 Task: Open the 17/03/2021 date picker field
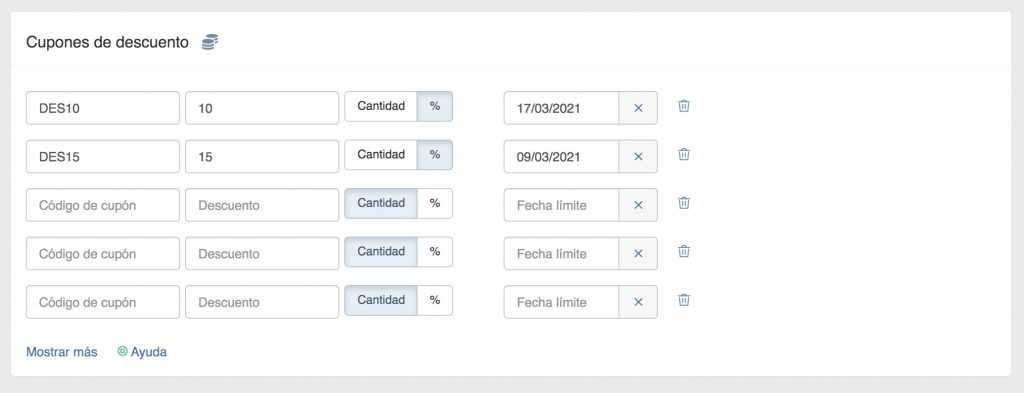[562, 108]
